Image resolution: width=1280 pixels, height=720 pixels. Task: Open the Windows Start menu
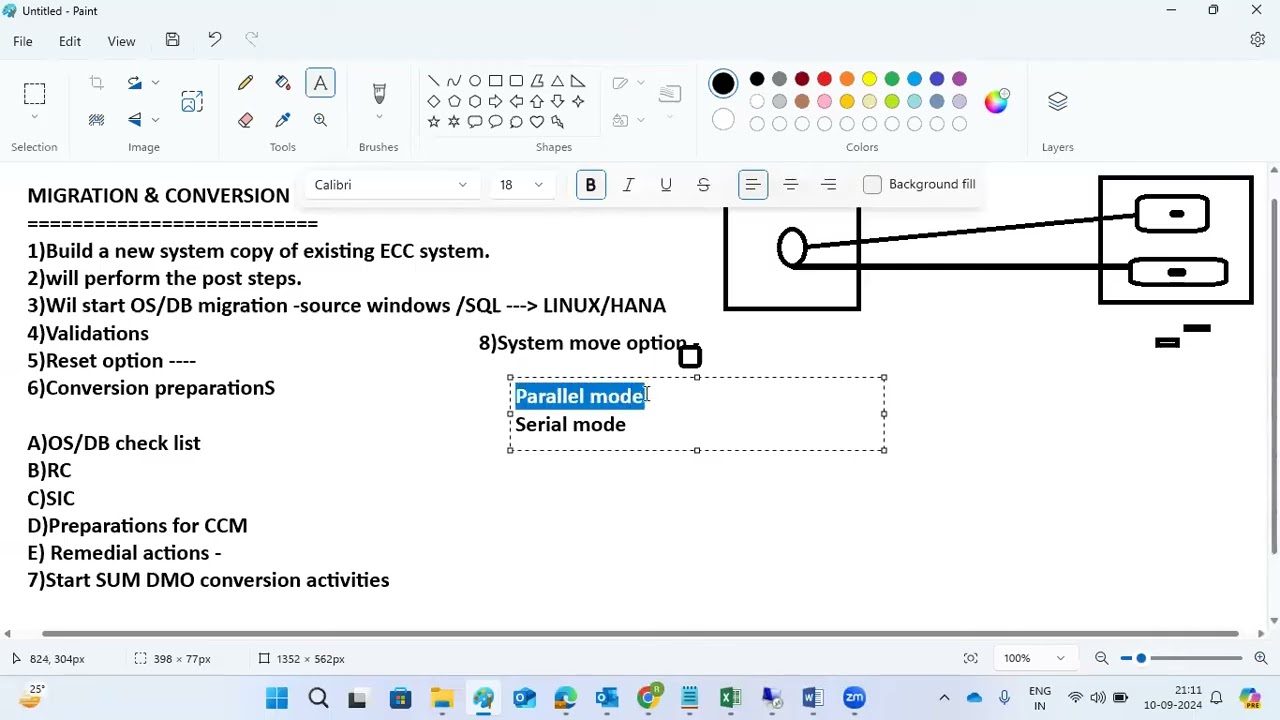pos(277,698)
